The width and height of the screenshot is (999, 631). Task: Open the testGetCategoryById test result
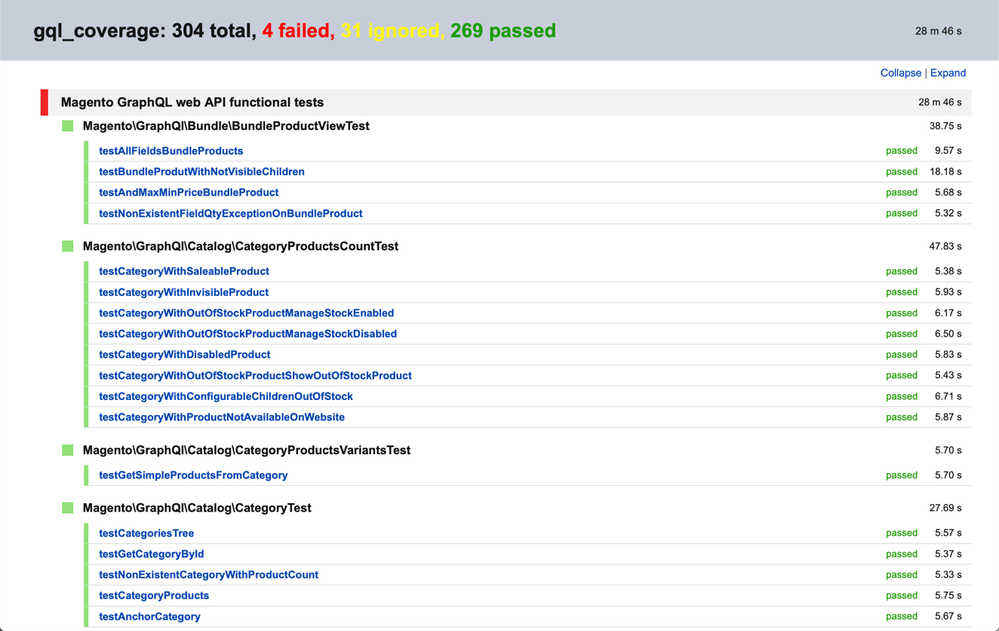coord(150,554)
